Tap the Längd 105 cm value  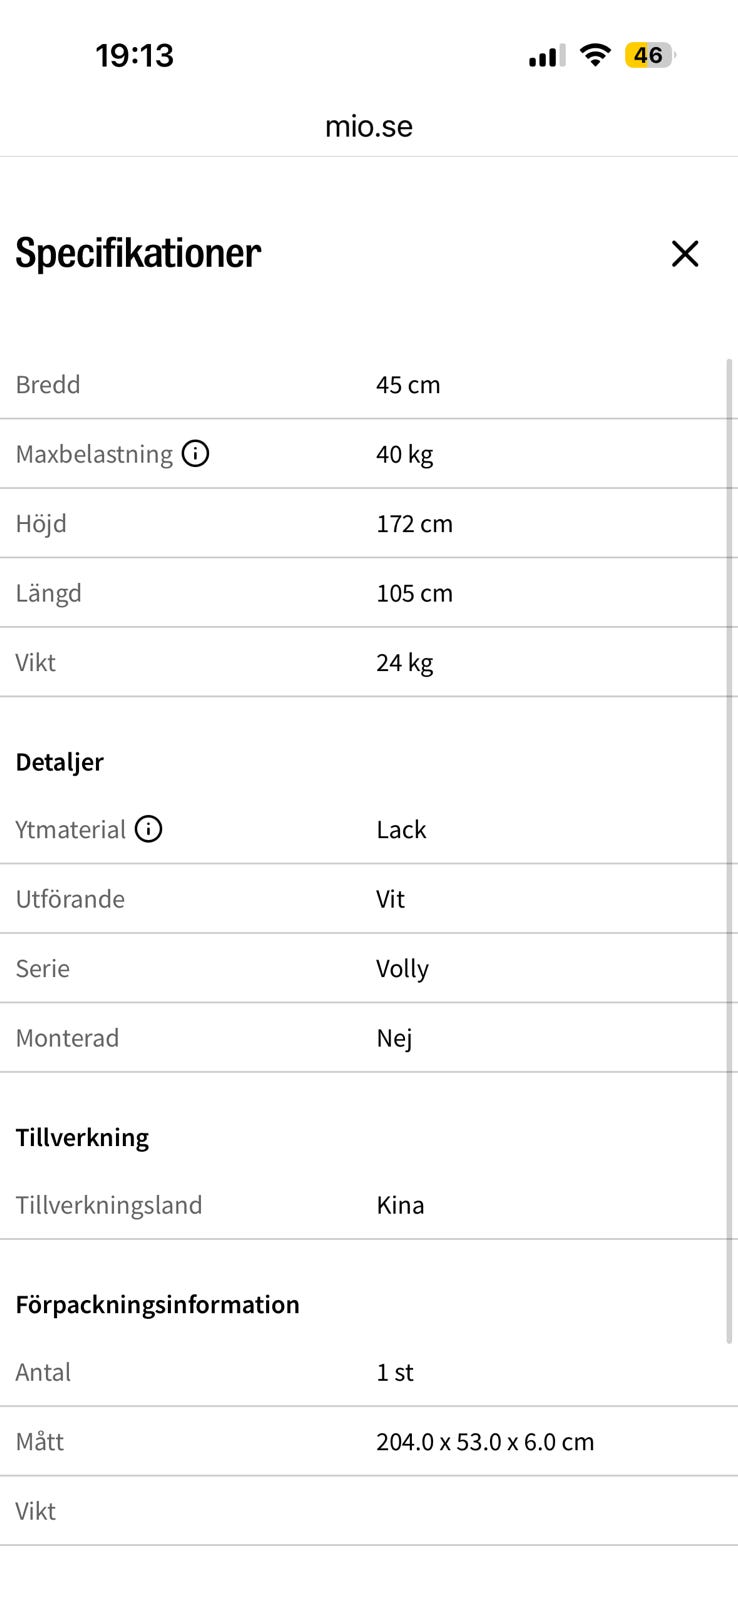click(x=414, y=593)
